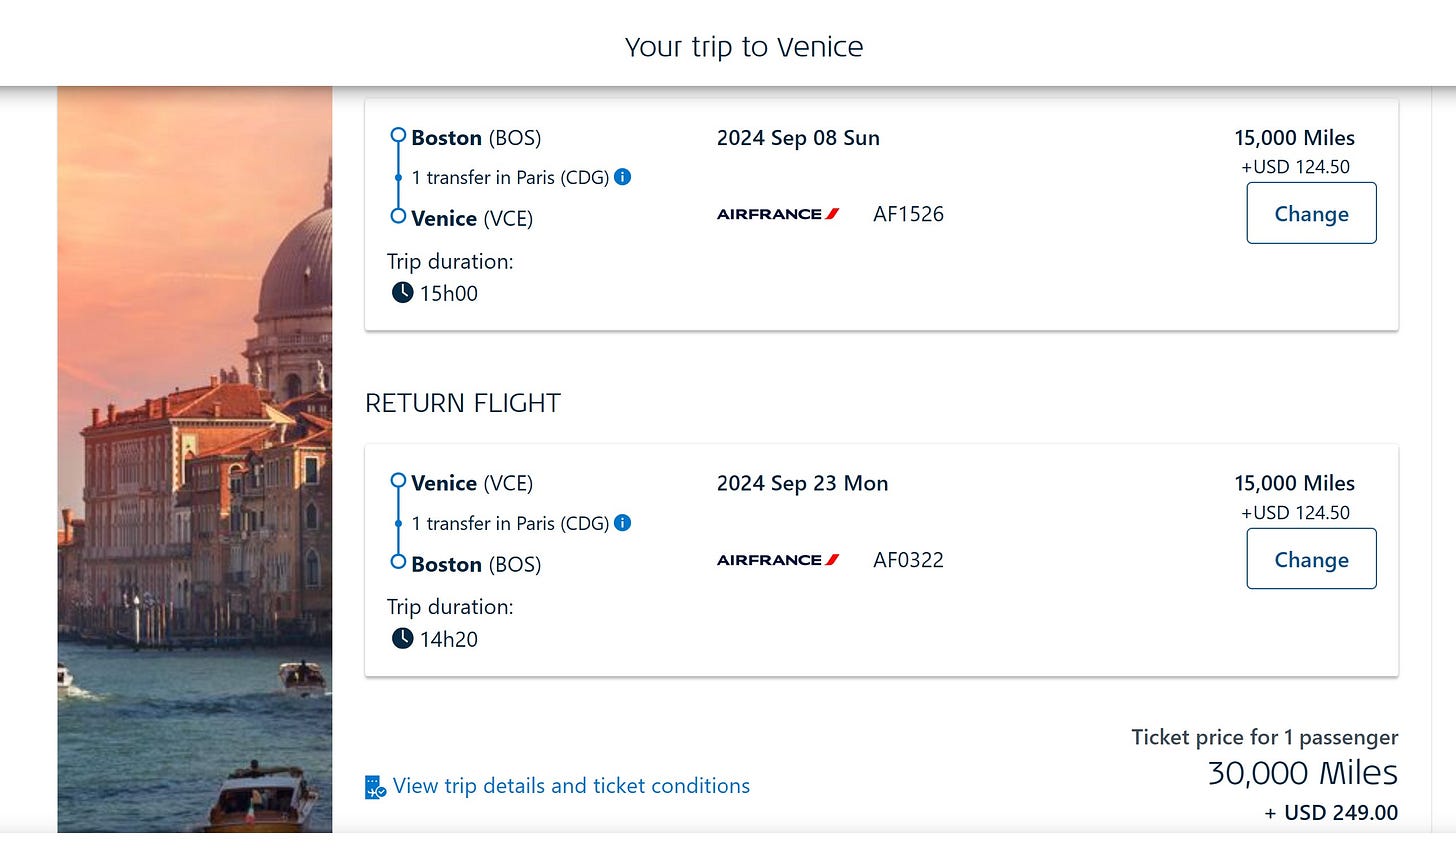Screen dimensions: 1456x867
Task: Click the Air France logo for flight AF0322
Action: [778, 560]
